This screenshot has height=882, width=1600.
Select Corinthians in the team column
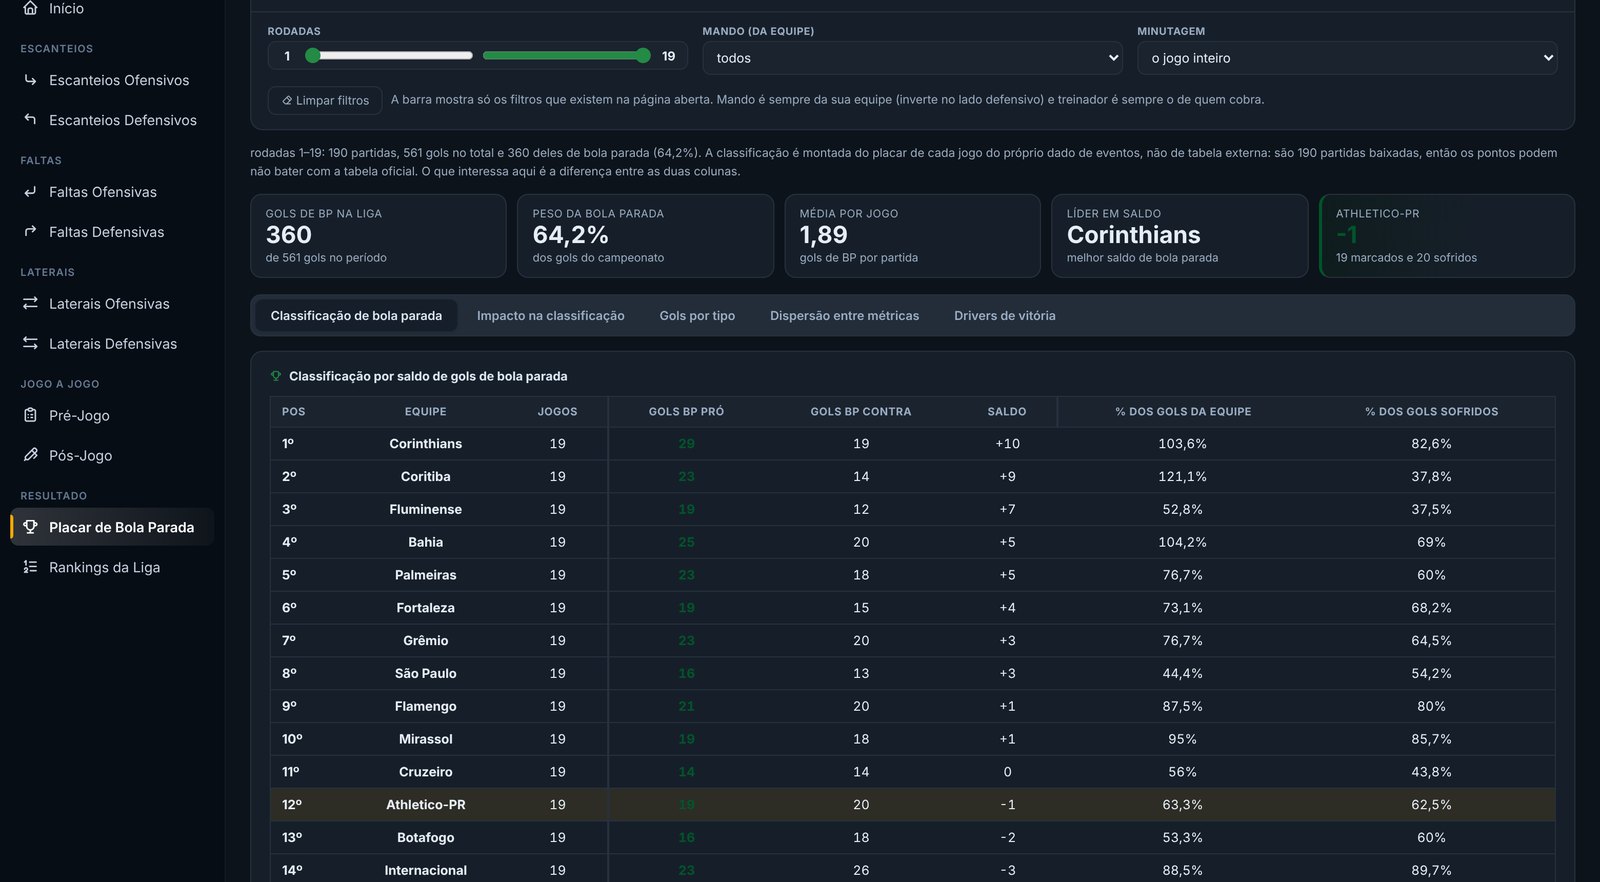[426, 444]
